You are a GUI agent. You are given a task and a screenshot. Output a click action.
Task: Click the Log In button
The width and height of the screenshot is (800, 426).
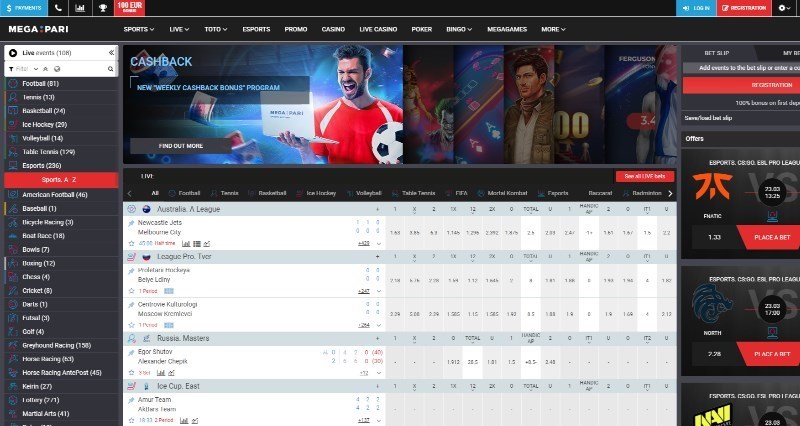(x=696, y=8)
